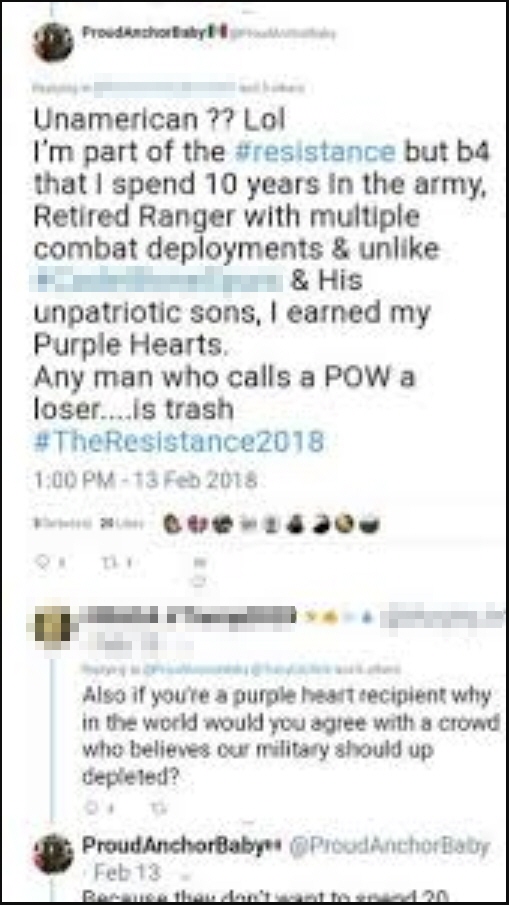Click last liker avatar in likes row
509x905 pixels.
click(368, 524)
